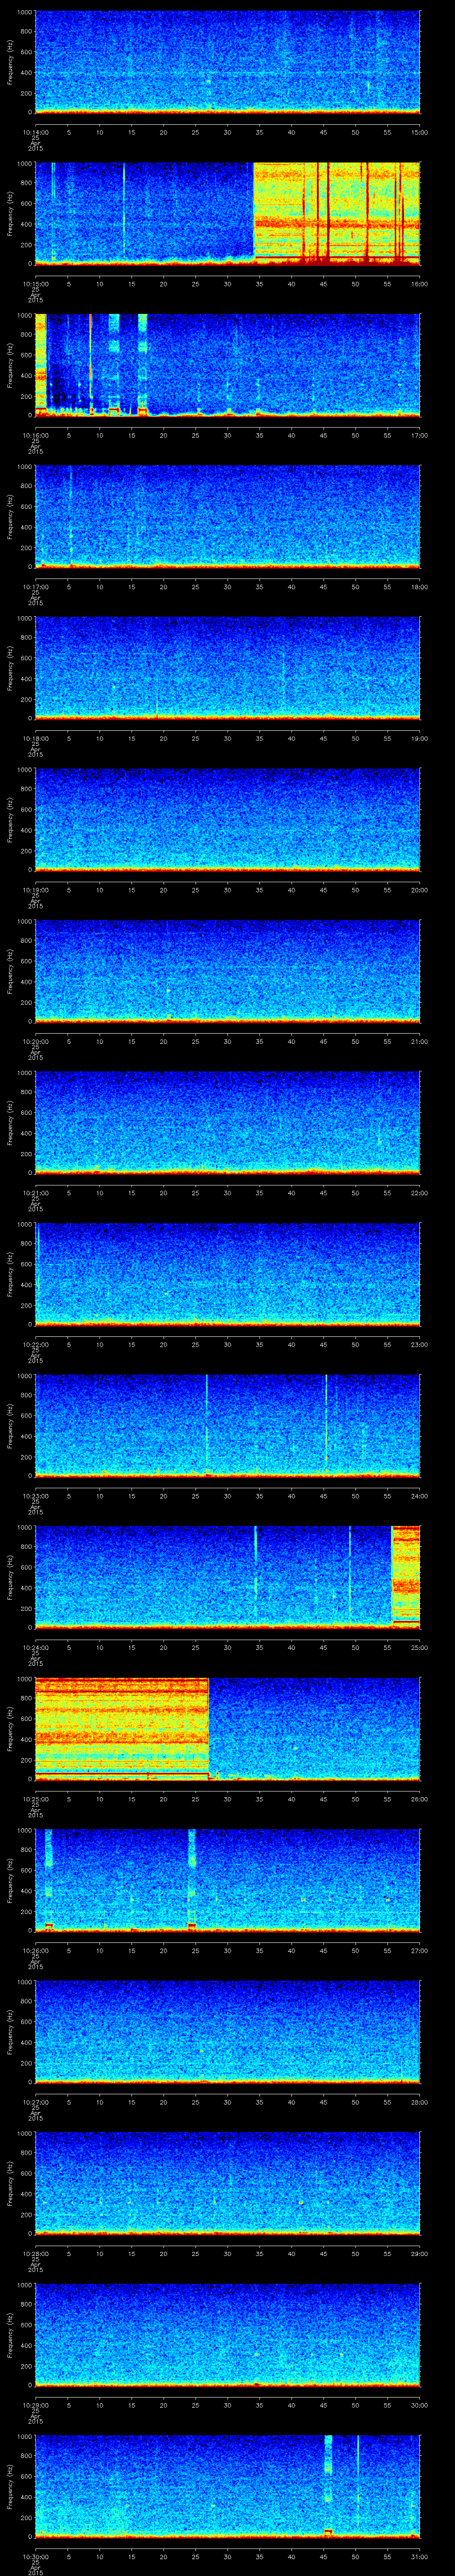Click the '26:00' end-of-row time label
This screenshot has width=455, height=2576.
[420, 1799]
